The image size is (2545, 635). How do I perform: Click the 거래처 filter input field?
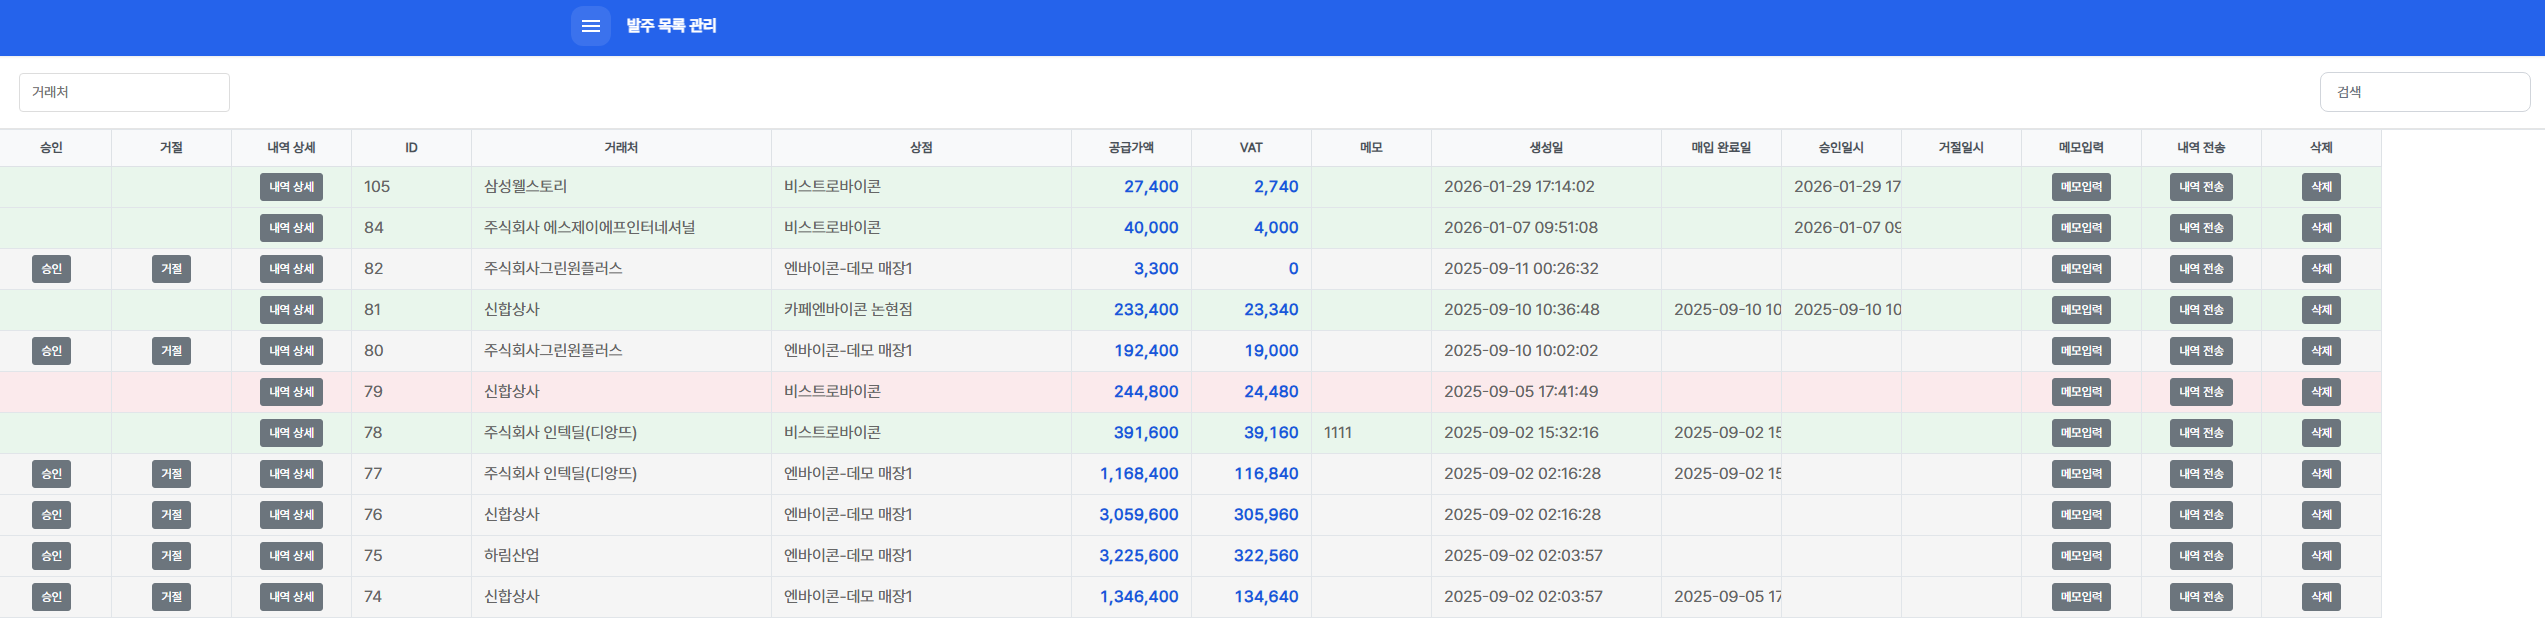(124, 92)
